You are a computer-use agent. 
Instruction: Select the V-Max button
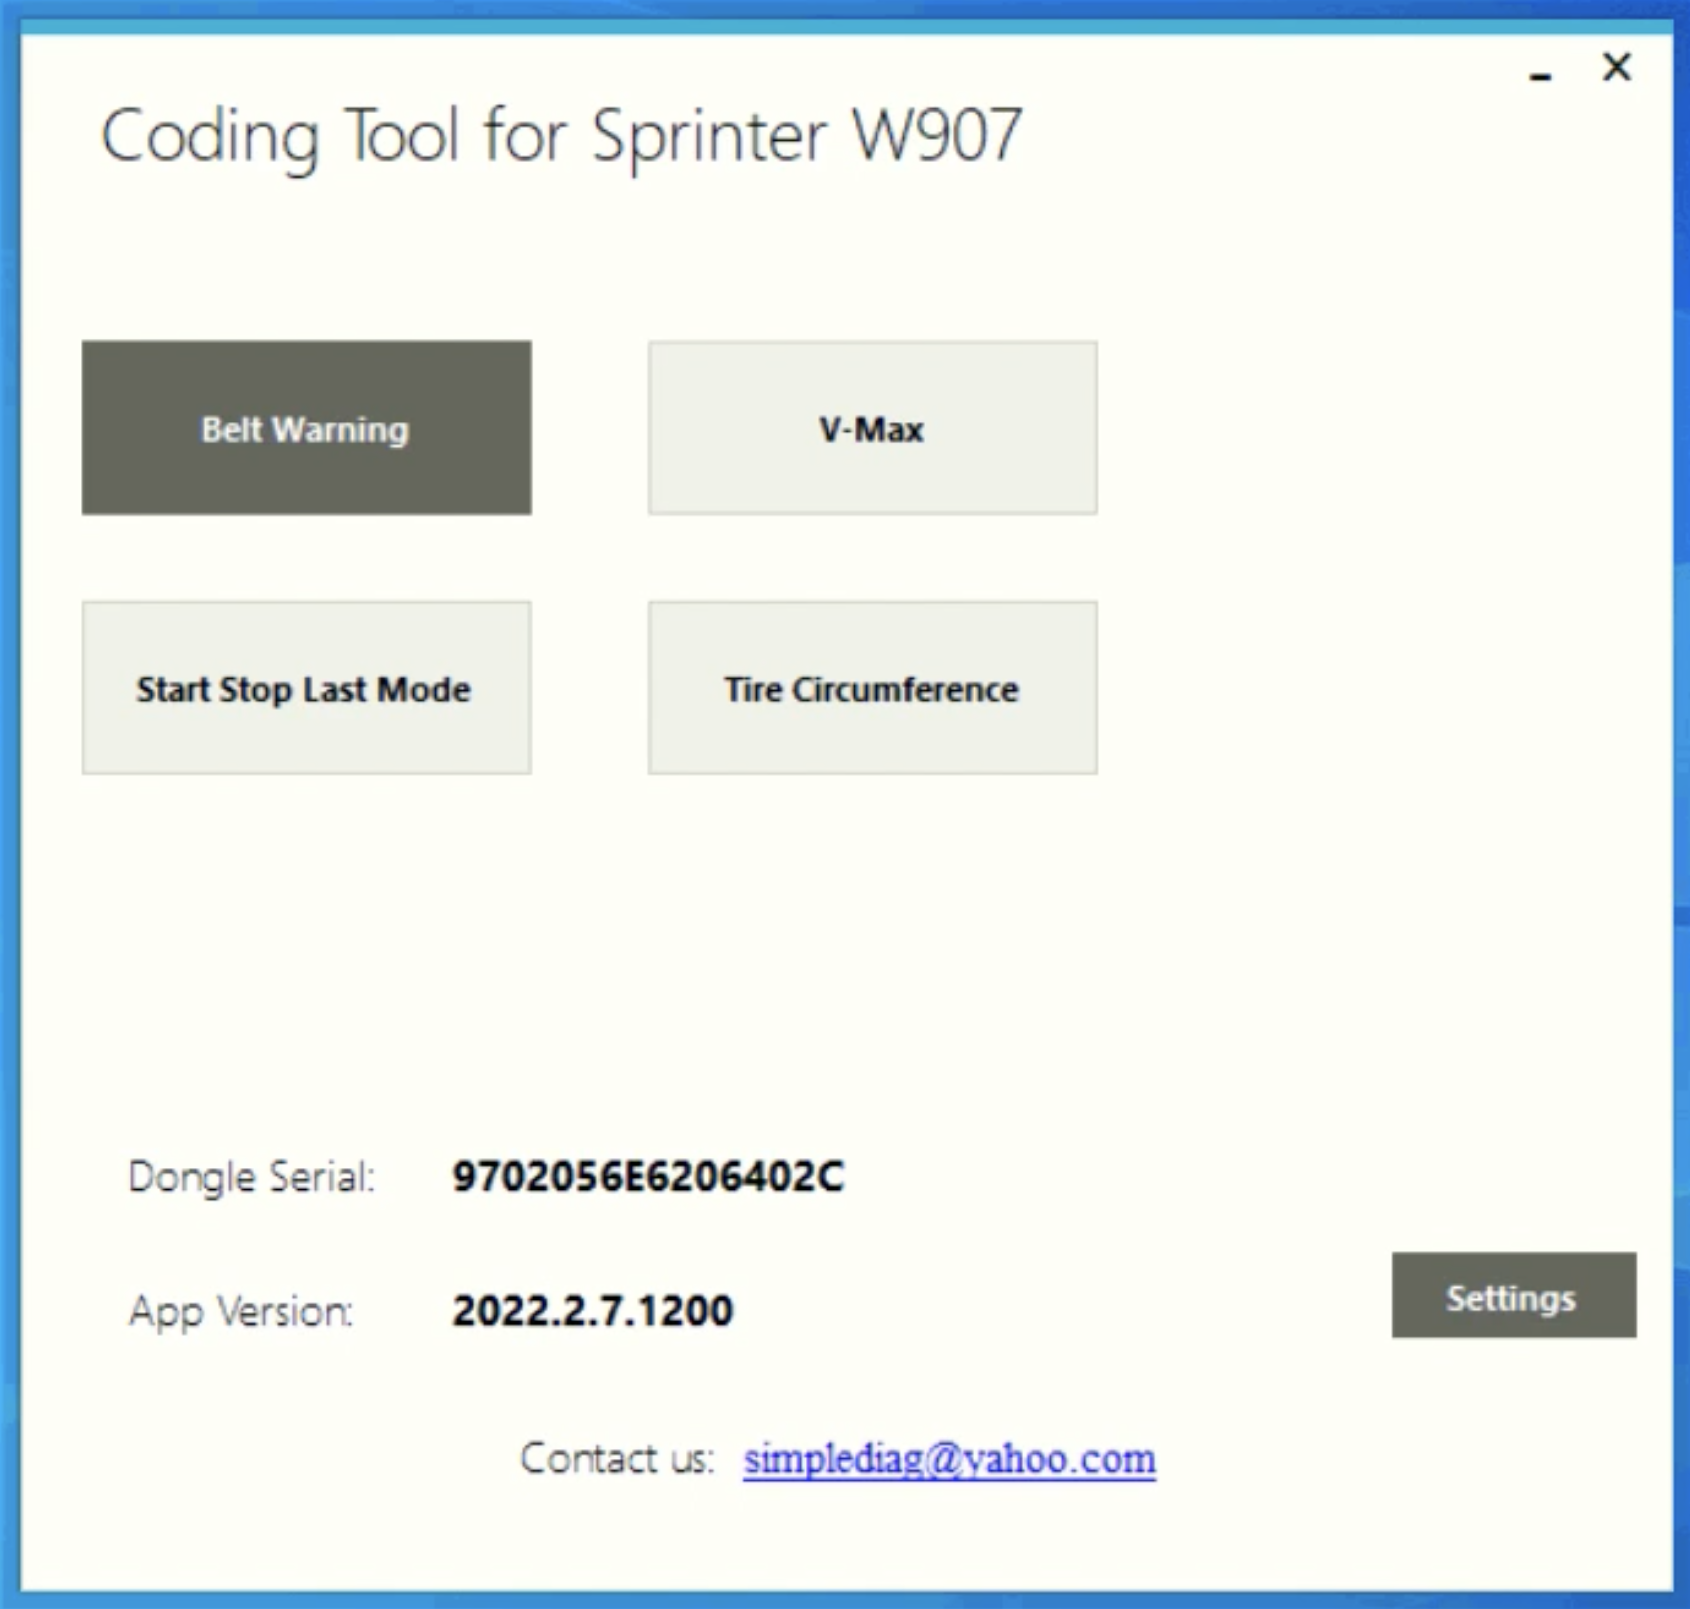point(872,428)
